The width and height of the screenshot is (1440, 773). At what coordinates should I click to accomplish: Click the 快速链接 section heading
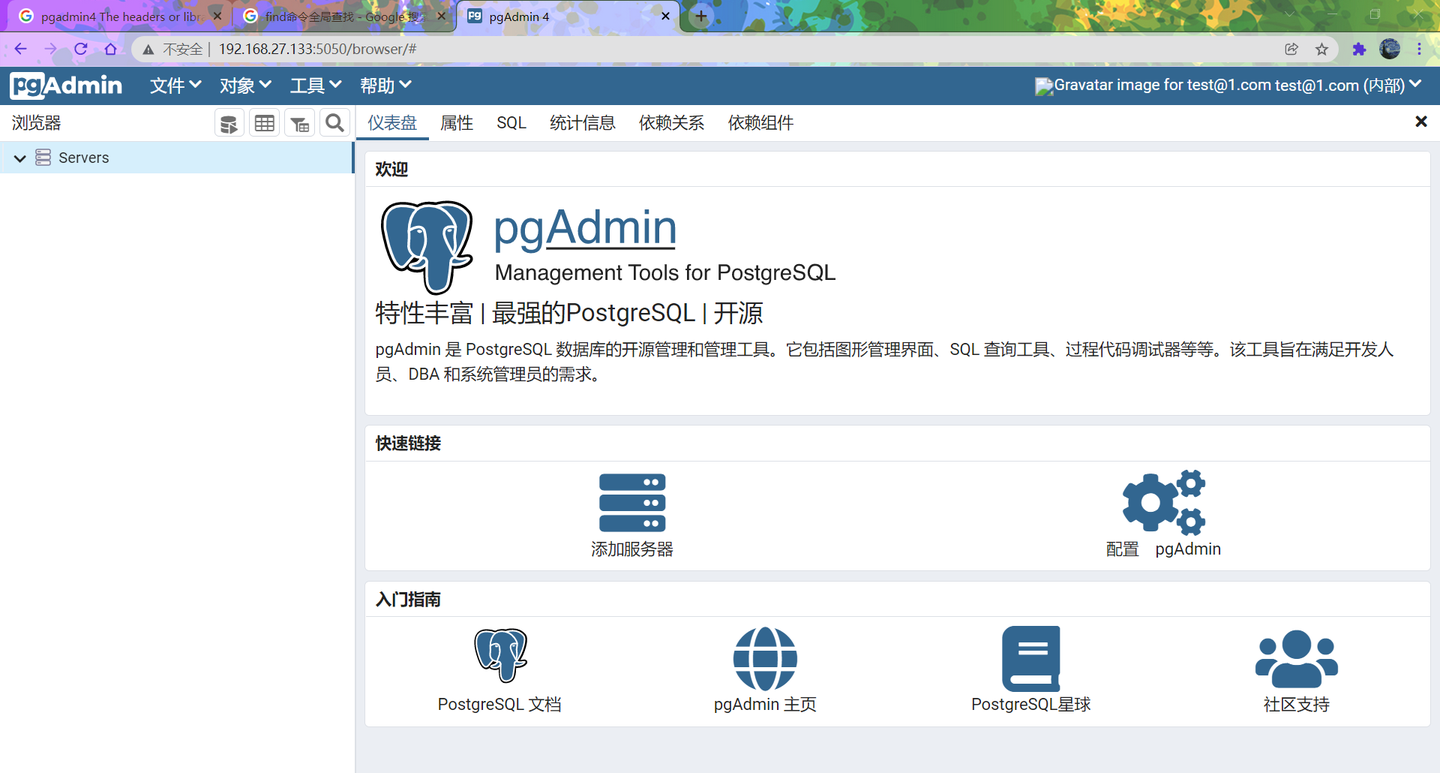click(x=408, y=444)
